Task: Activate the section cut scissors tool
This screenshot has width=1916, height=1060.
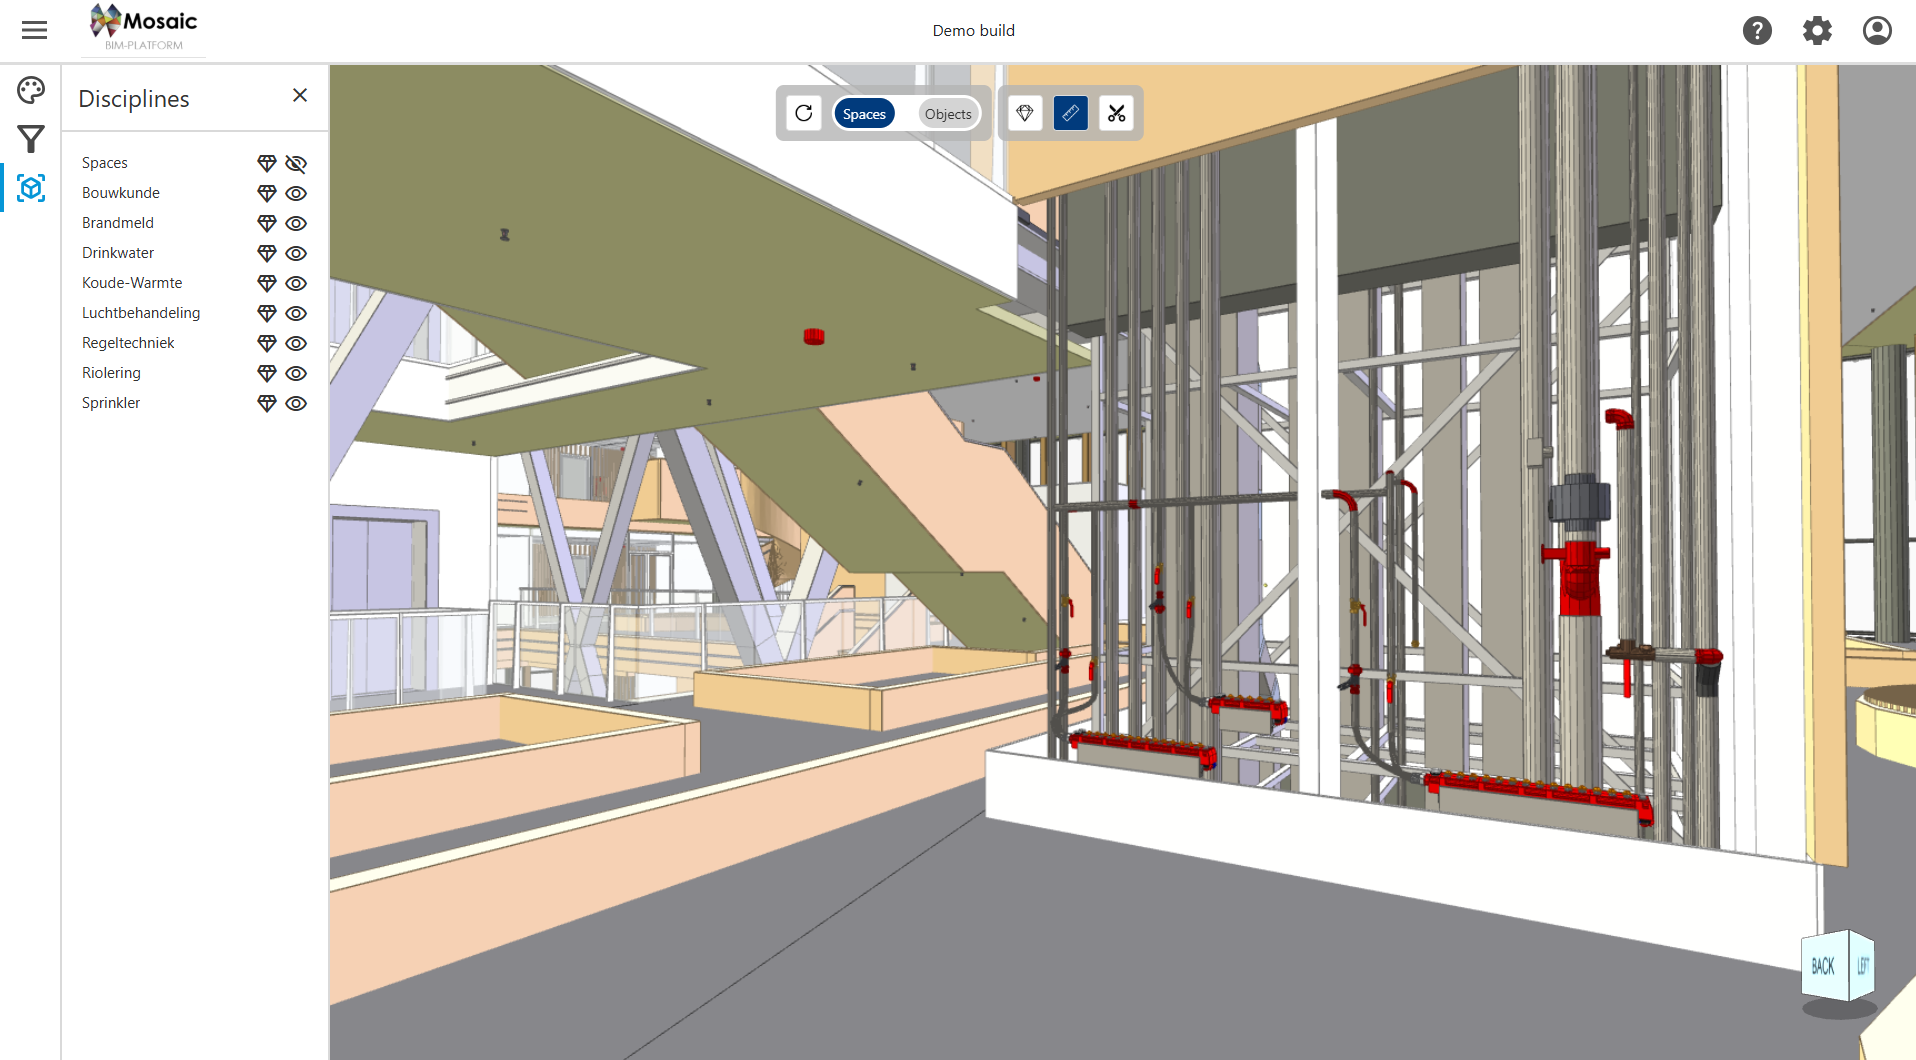Action: point(1117,113)
